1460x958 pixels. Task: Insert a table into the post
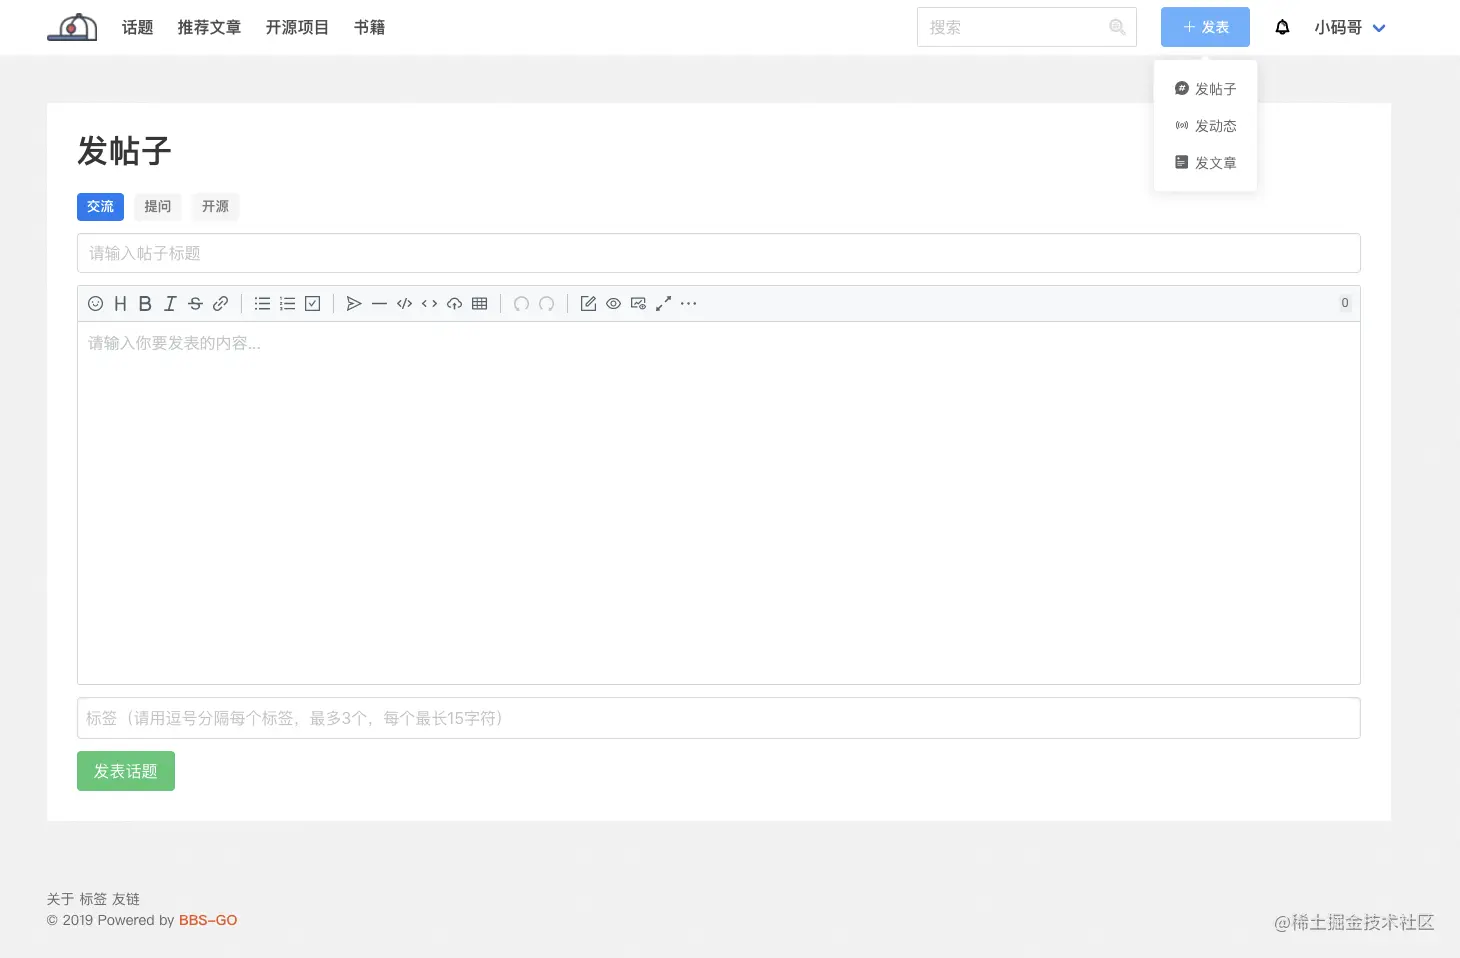click(x=479, y=303)
